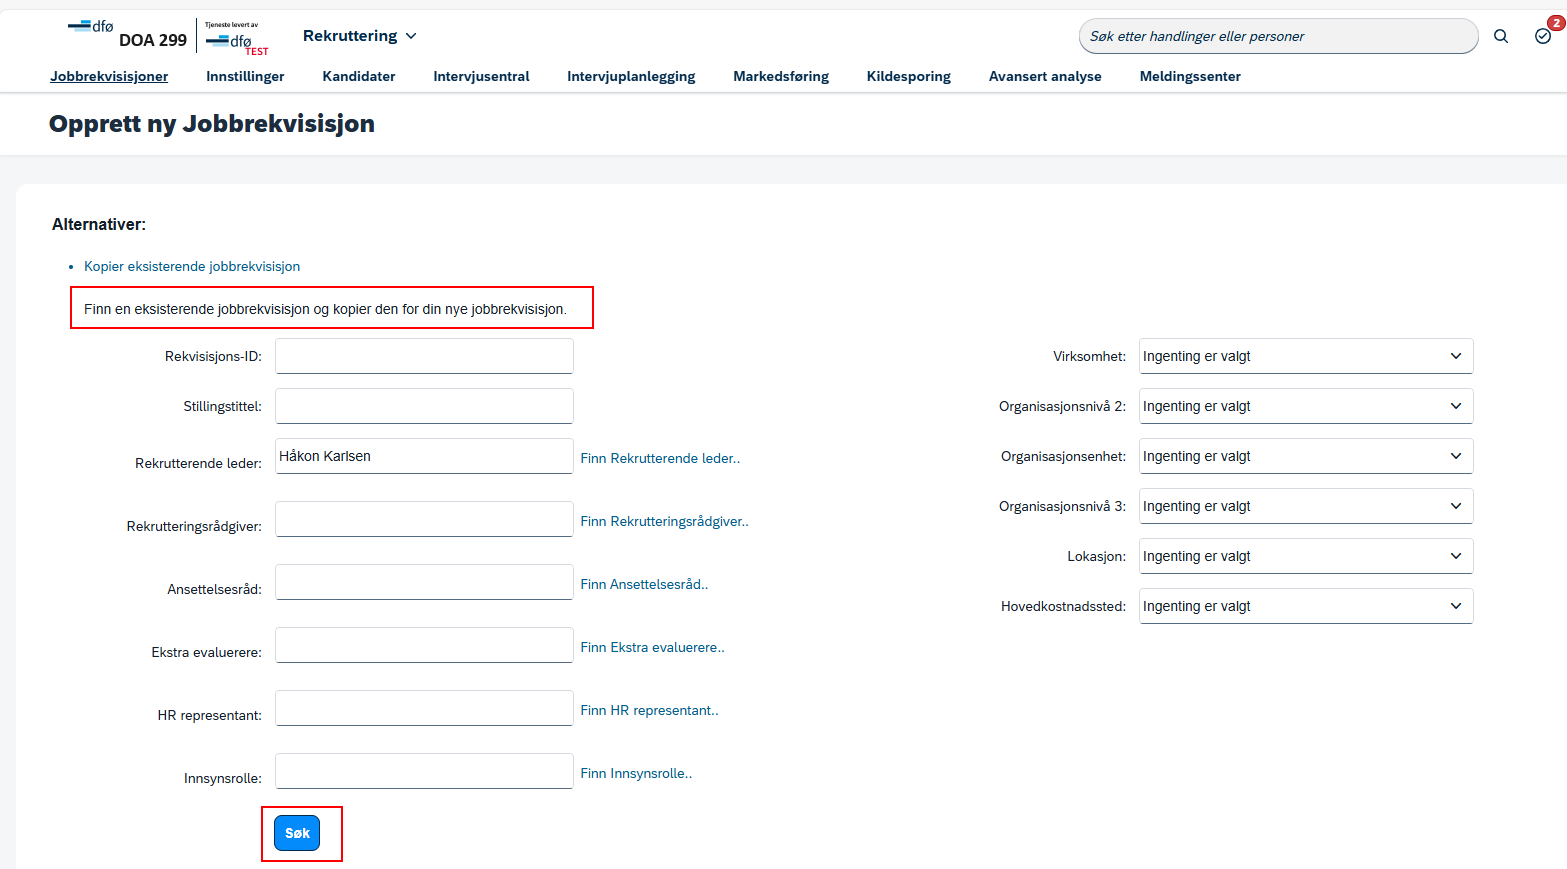Click the top search box for handlinger
The width and height of the screenshot is (1567, 869).
1278,36
